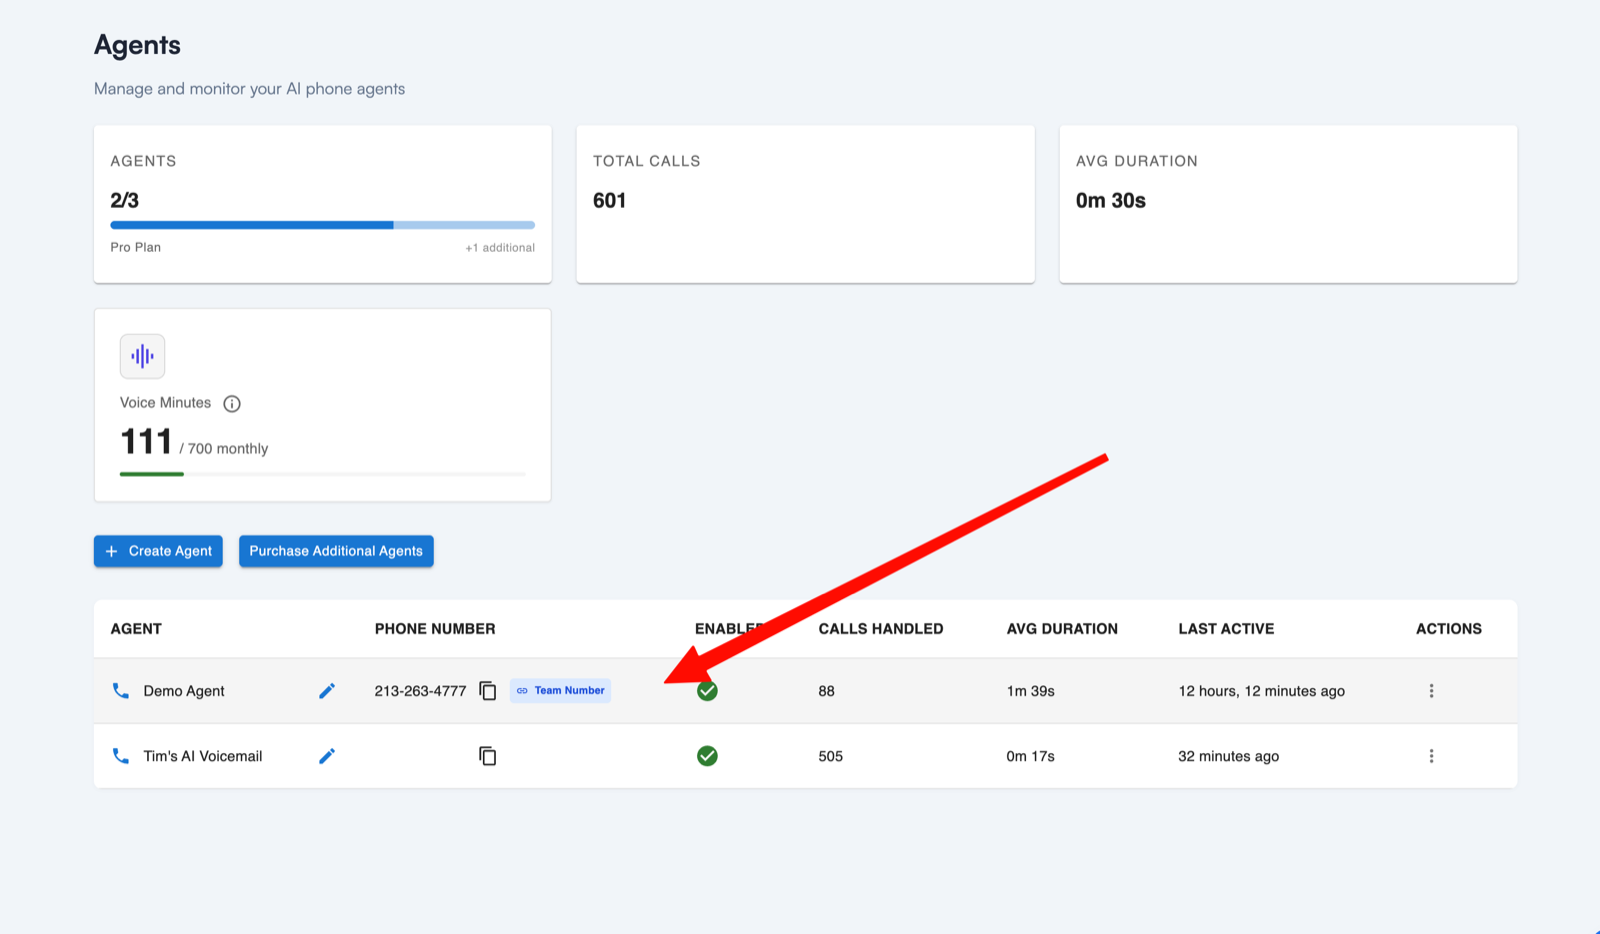Screen dimensions: 1600x934
Task: Open Tim's AI Voicemail actions menu
Action: tap(1431, 756)
